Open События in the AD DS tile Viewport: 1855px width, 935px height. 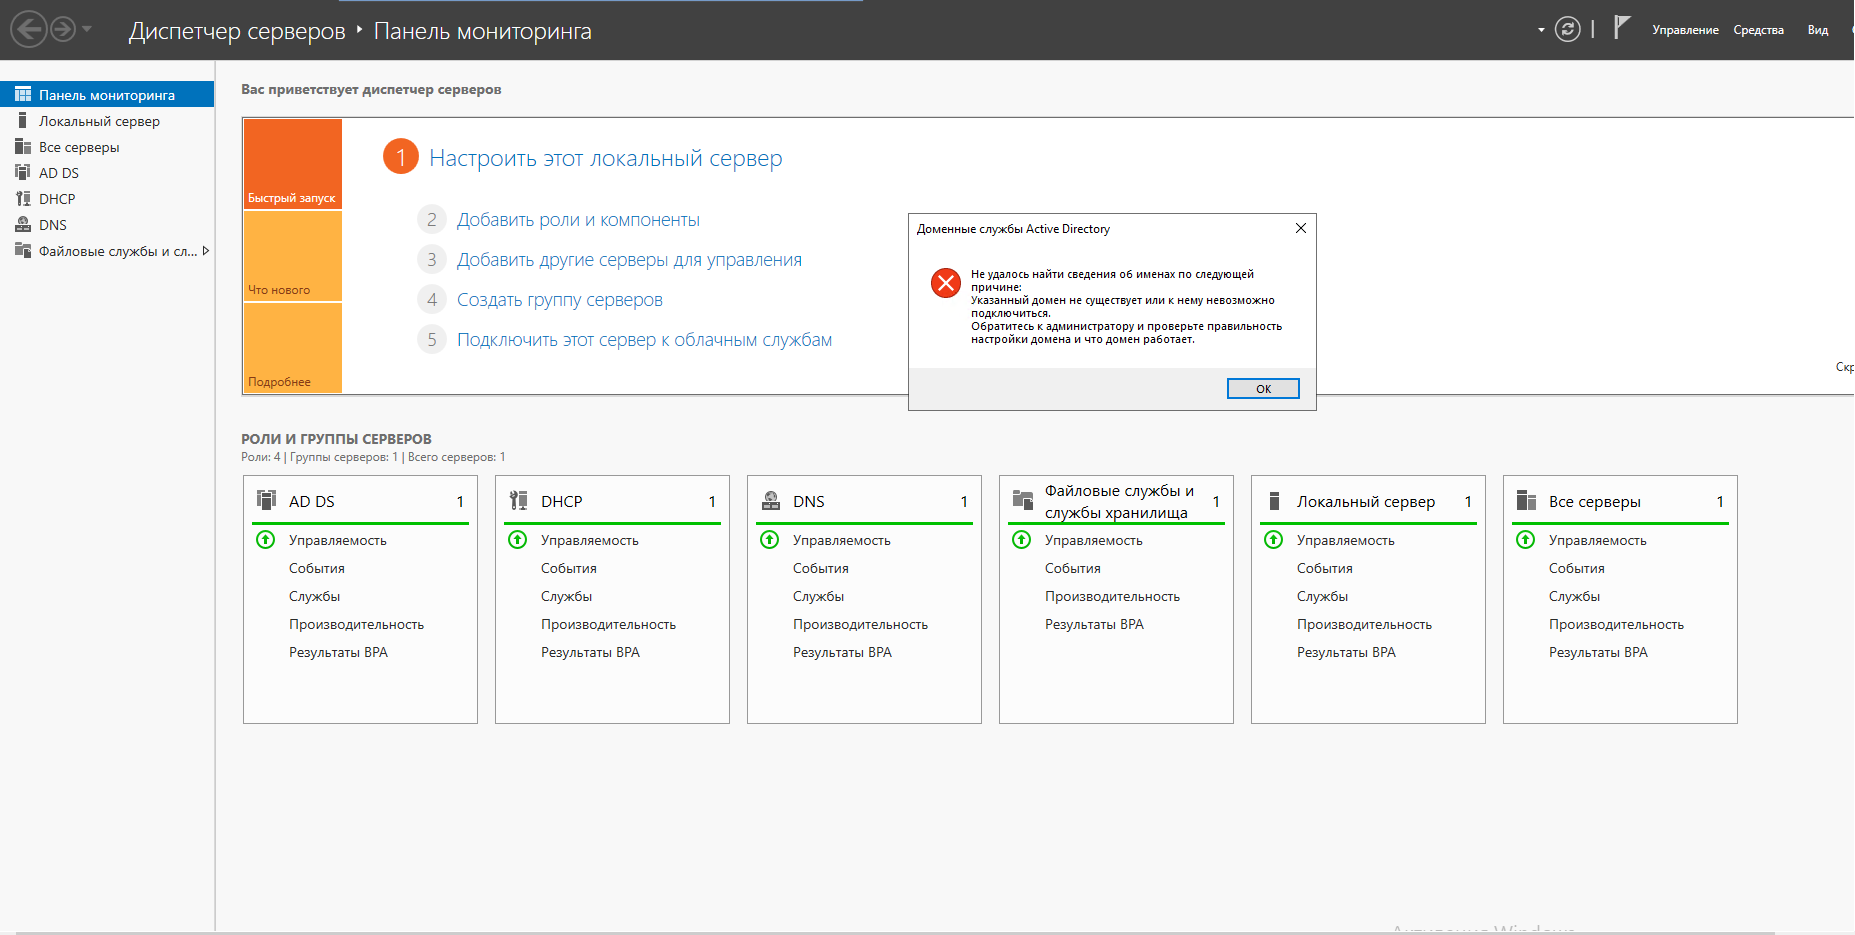coord(317,568)
